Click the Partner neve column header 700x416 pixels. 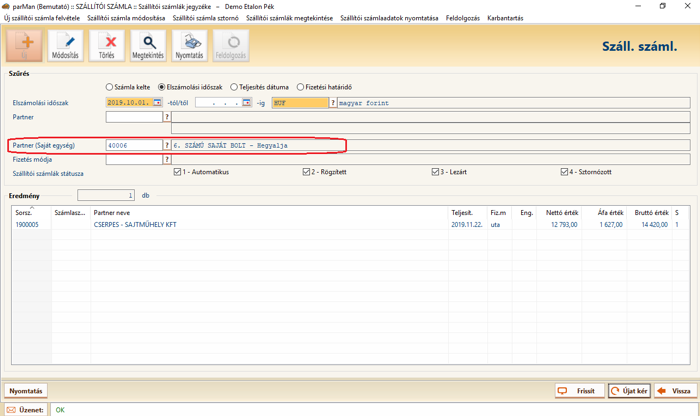point(269,212)
